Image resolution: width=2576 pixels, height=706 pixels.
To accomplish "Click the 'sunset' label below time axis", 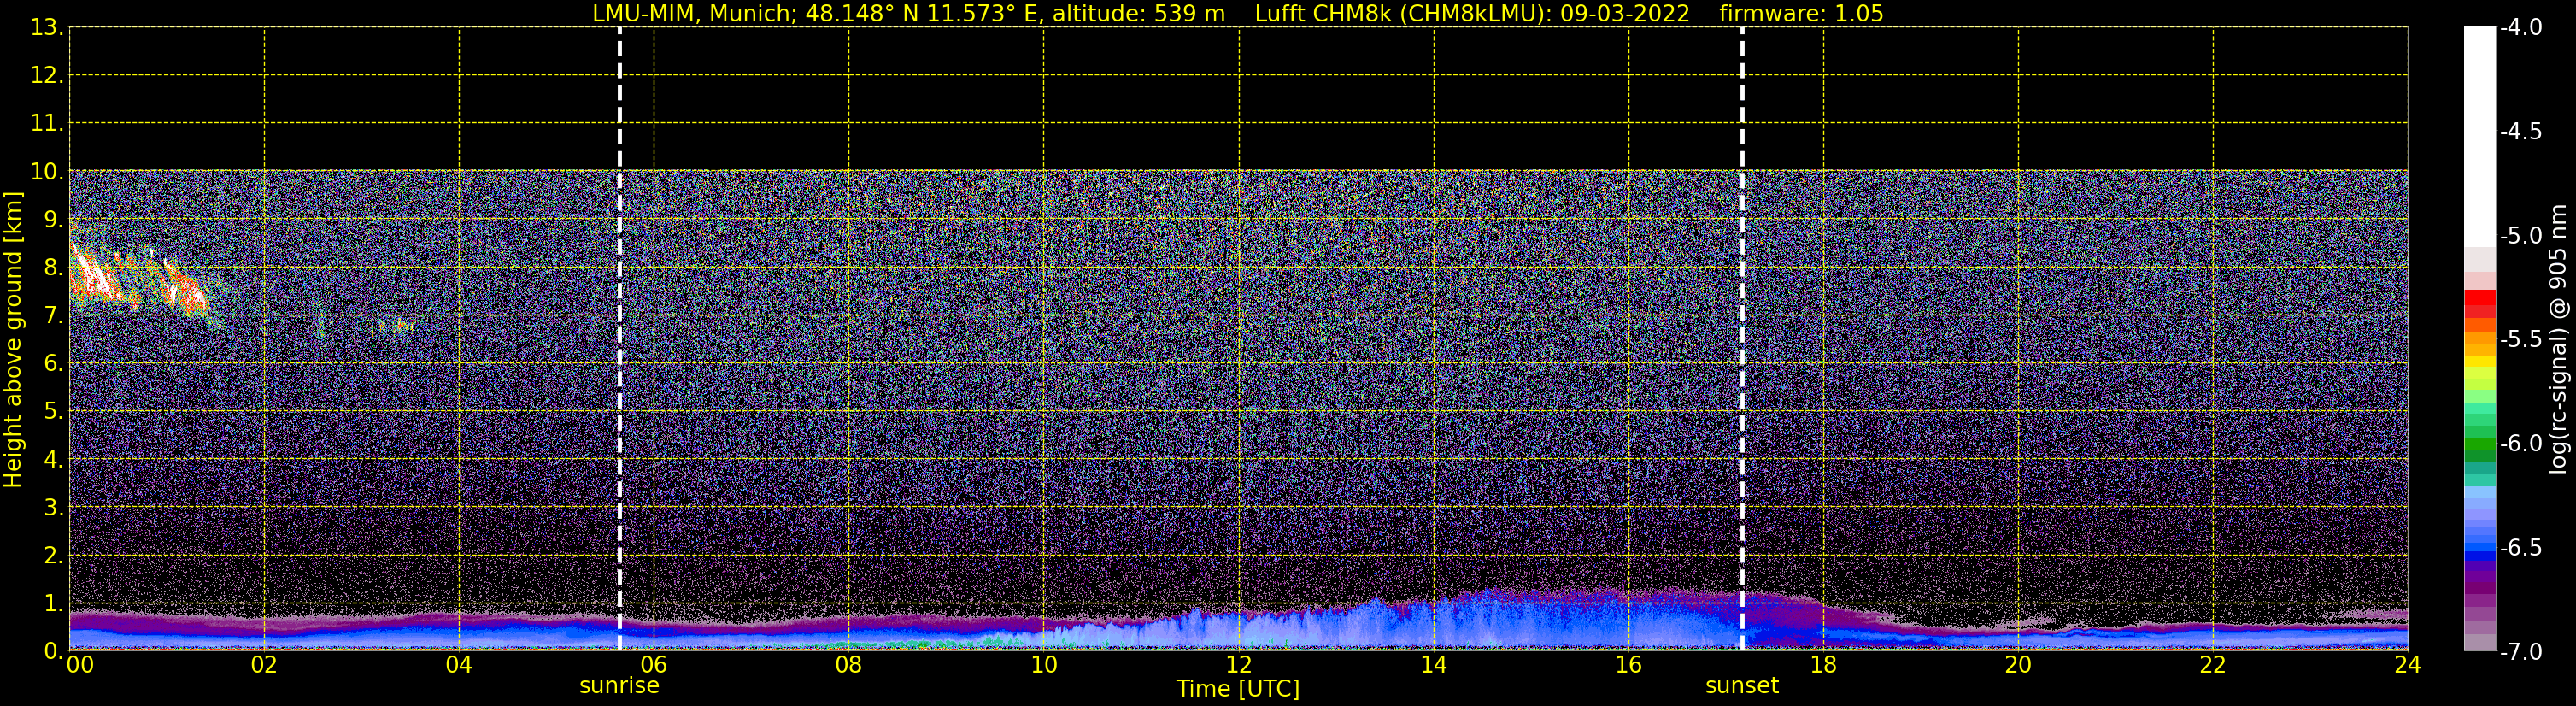I will click(x=1742, y=686).
